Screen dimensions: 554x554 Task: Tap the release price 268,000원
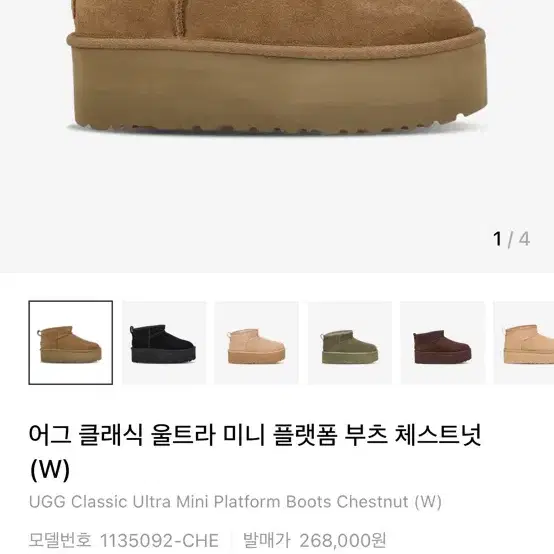pos(343,540)
